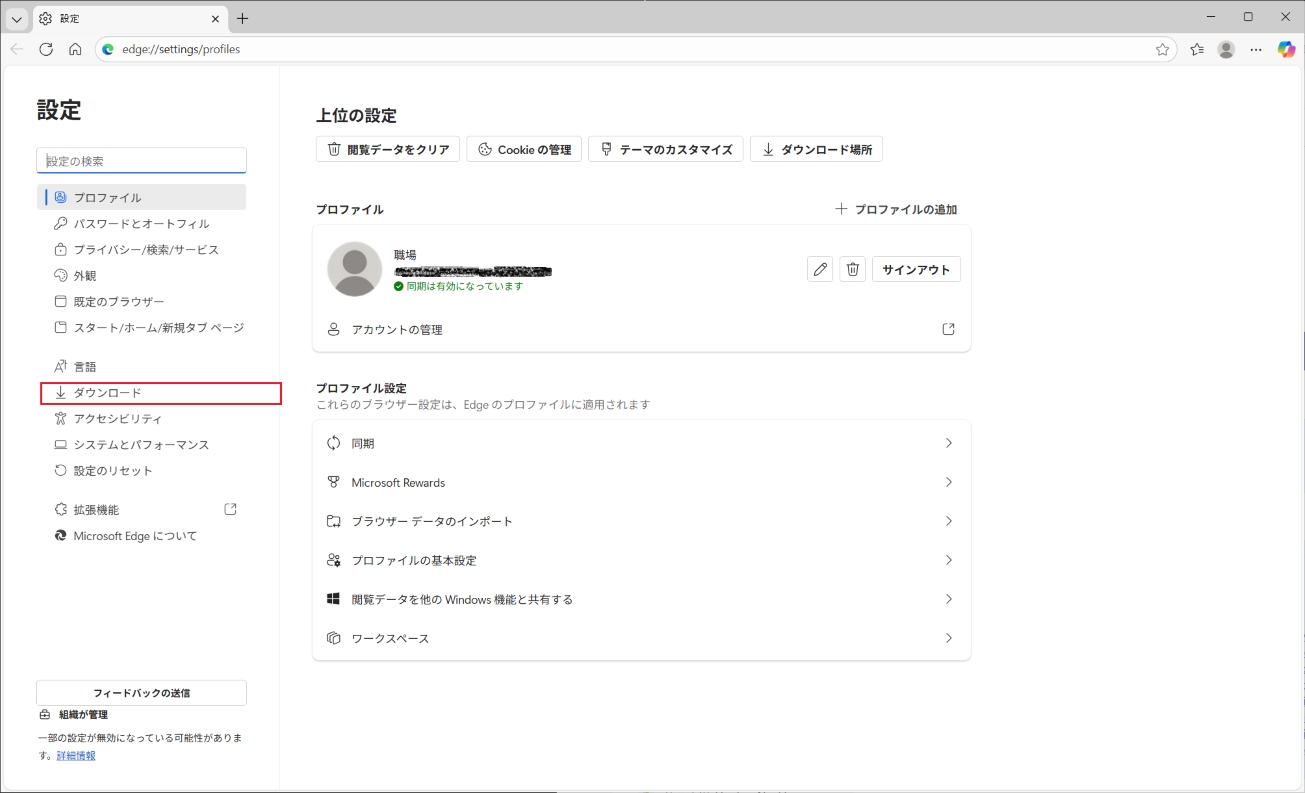Click the Home icon in toolbar
Image resolution: width=1305 pixels, height=793 pixels.
tap(75, 49)
